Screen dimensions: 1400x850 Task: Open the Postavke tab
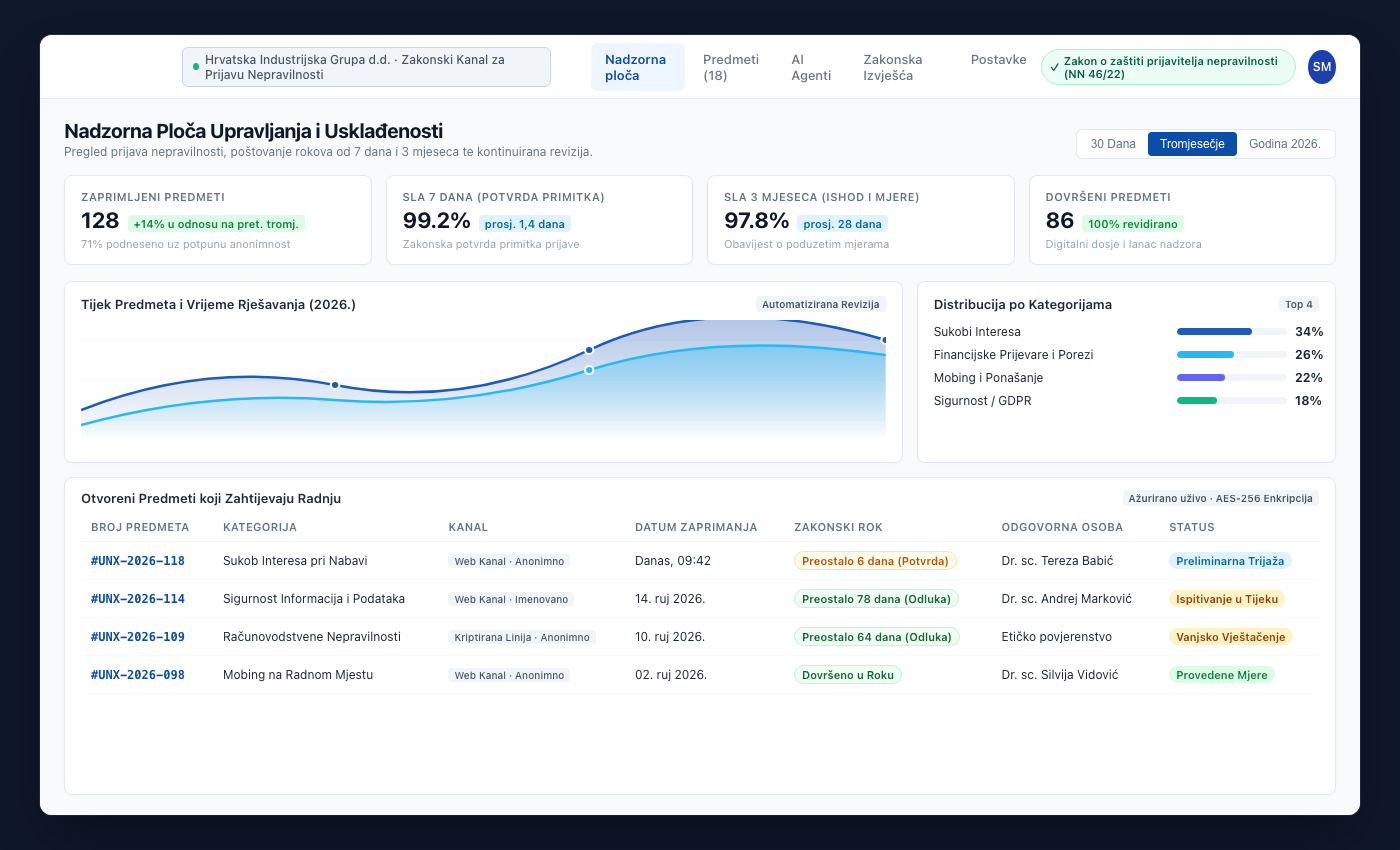pyautogui.click(x=998, y=60)
